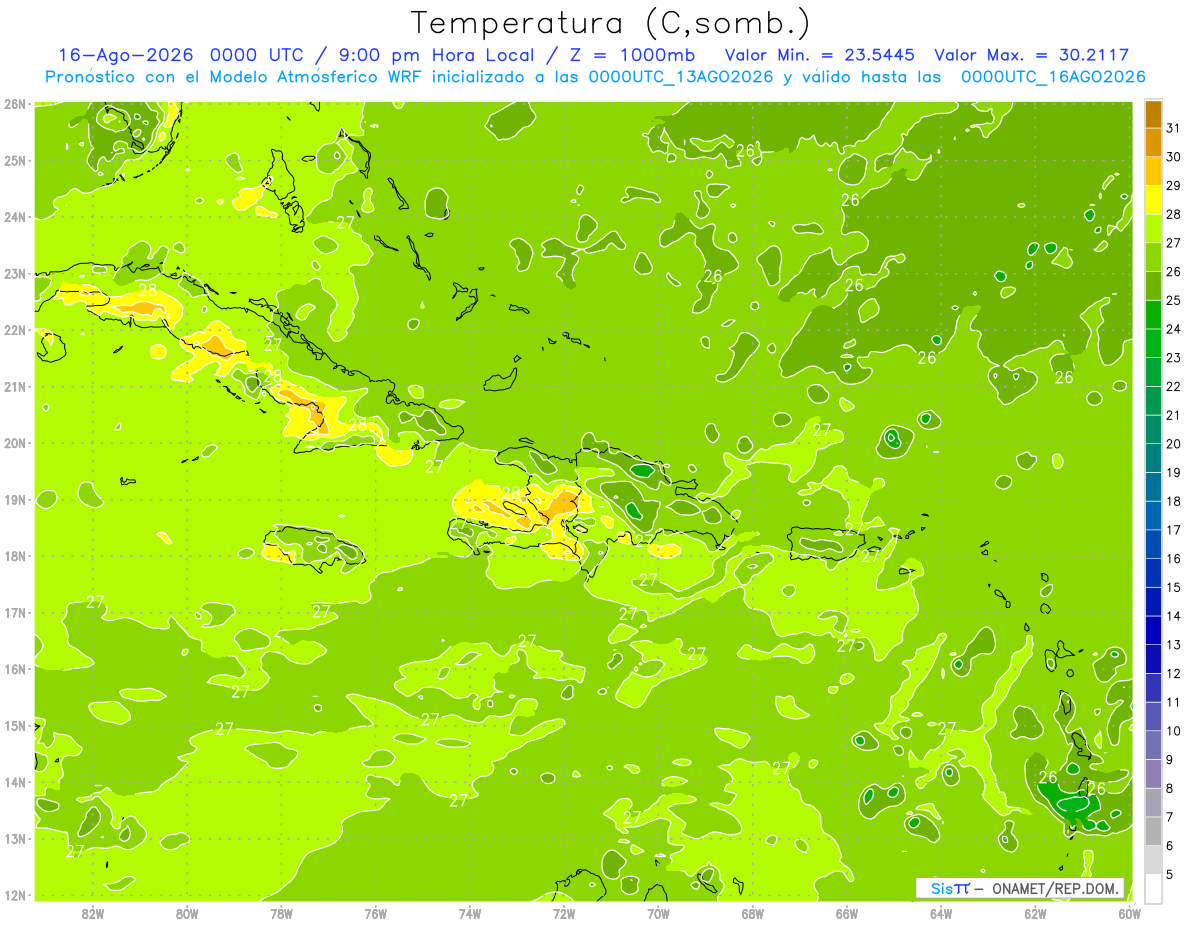The width and height of the screenshot is (1200, 927).
Task: Pick the dark orange swatch above 31
Action: [1153, 114]
